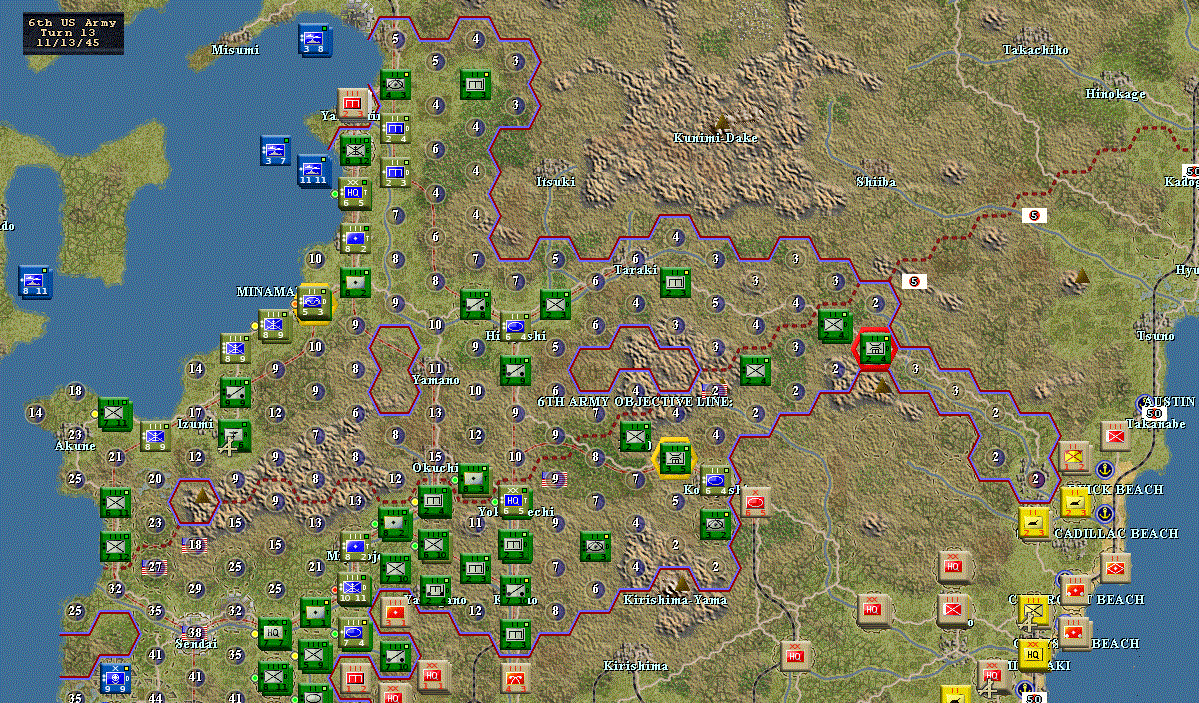This screenshot has width=1199, height=703.
Task: Select the yellow HQ counter near Miyazaki
Action: 1034,656
